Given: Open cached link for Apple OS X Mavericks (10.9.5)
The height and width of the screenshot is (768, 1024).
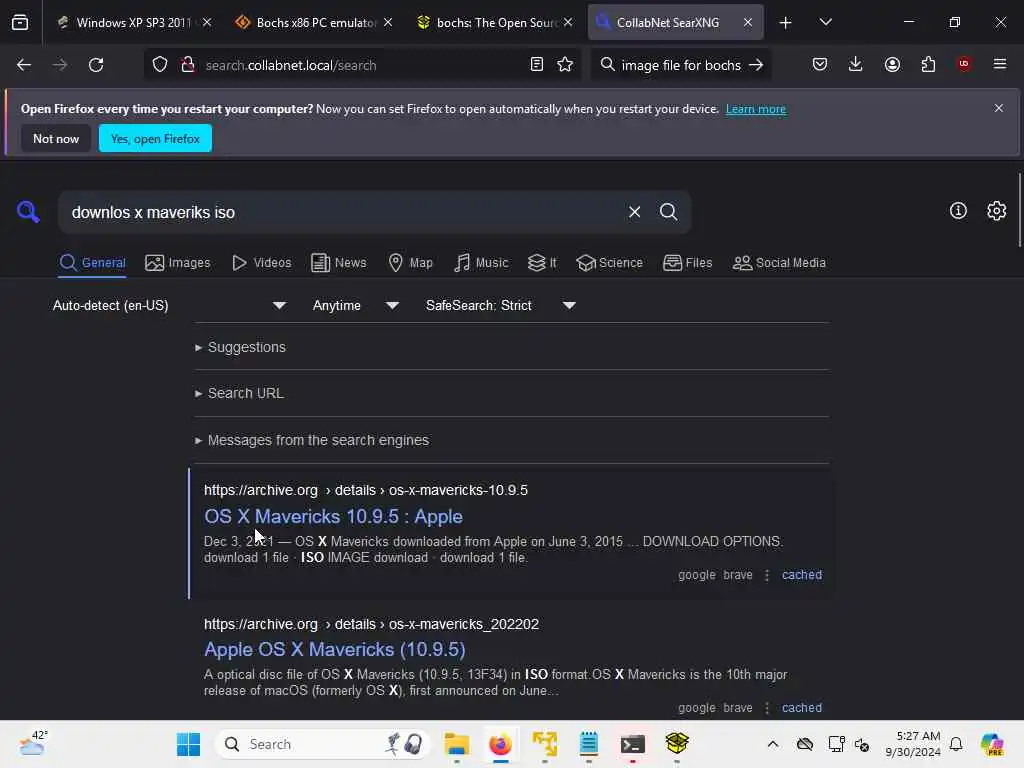Looking at the screenshot, I should [x=801, y=707].
